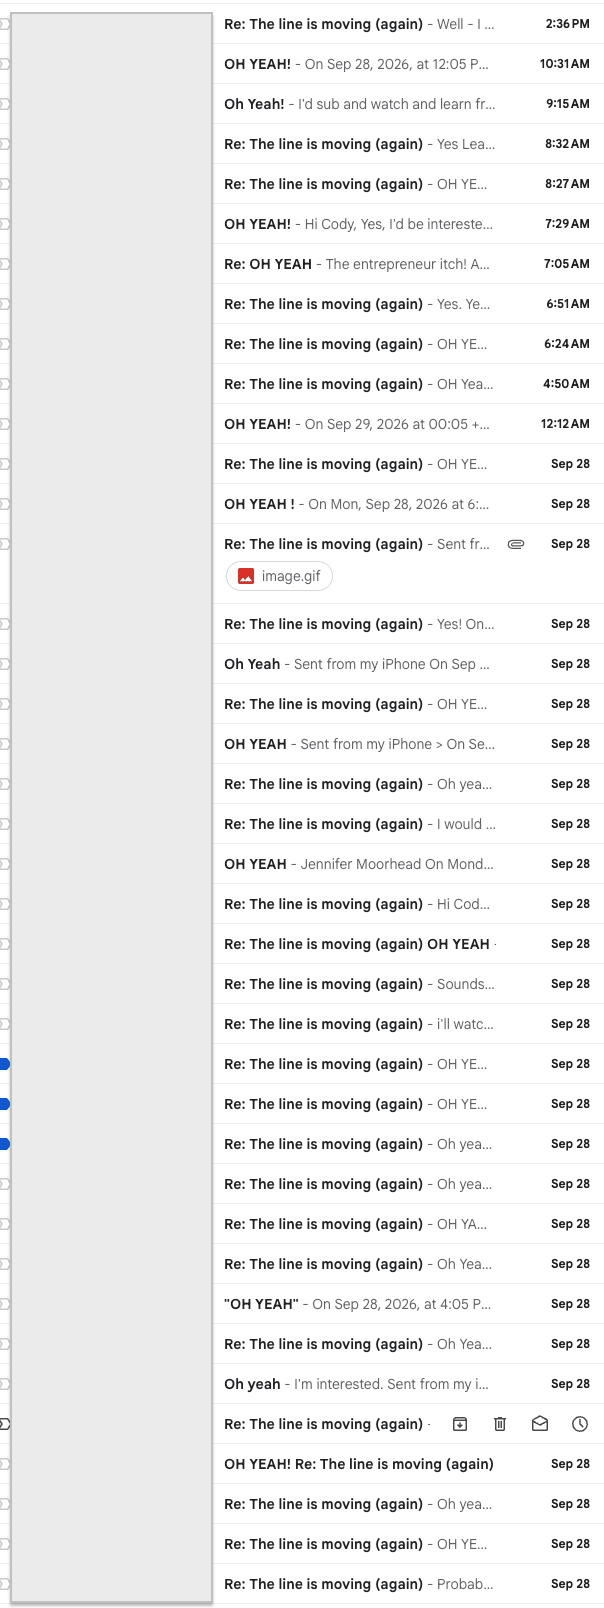The width and height of the screenshot is (604, 1608).
Task: Delete the hovered email via trash icon
Action: click(500, 1424)
